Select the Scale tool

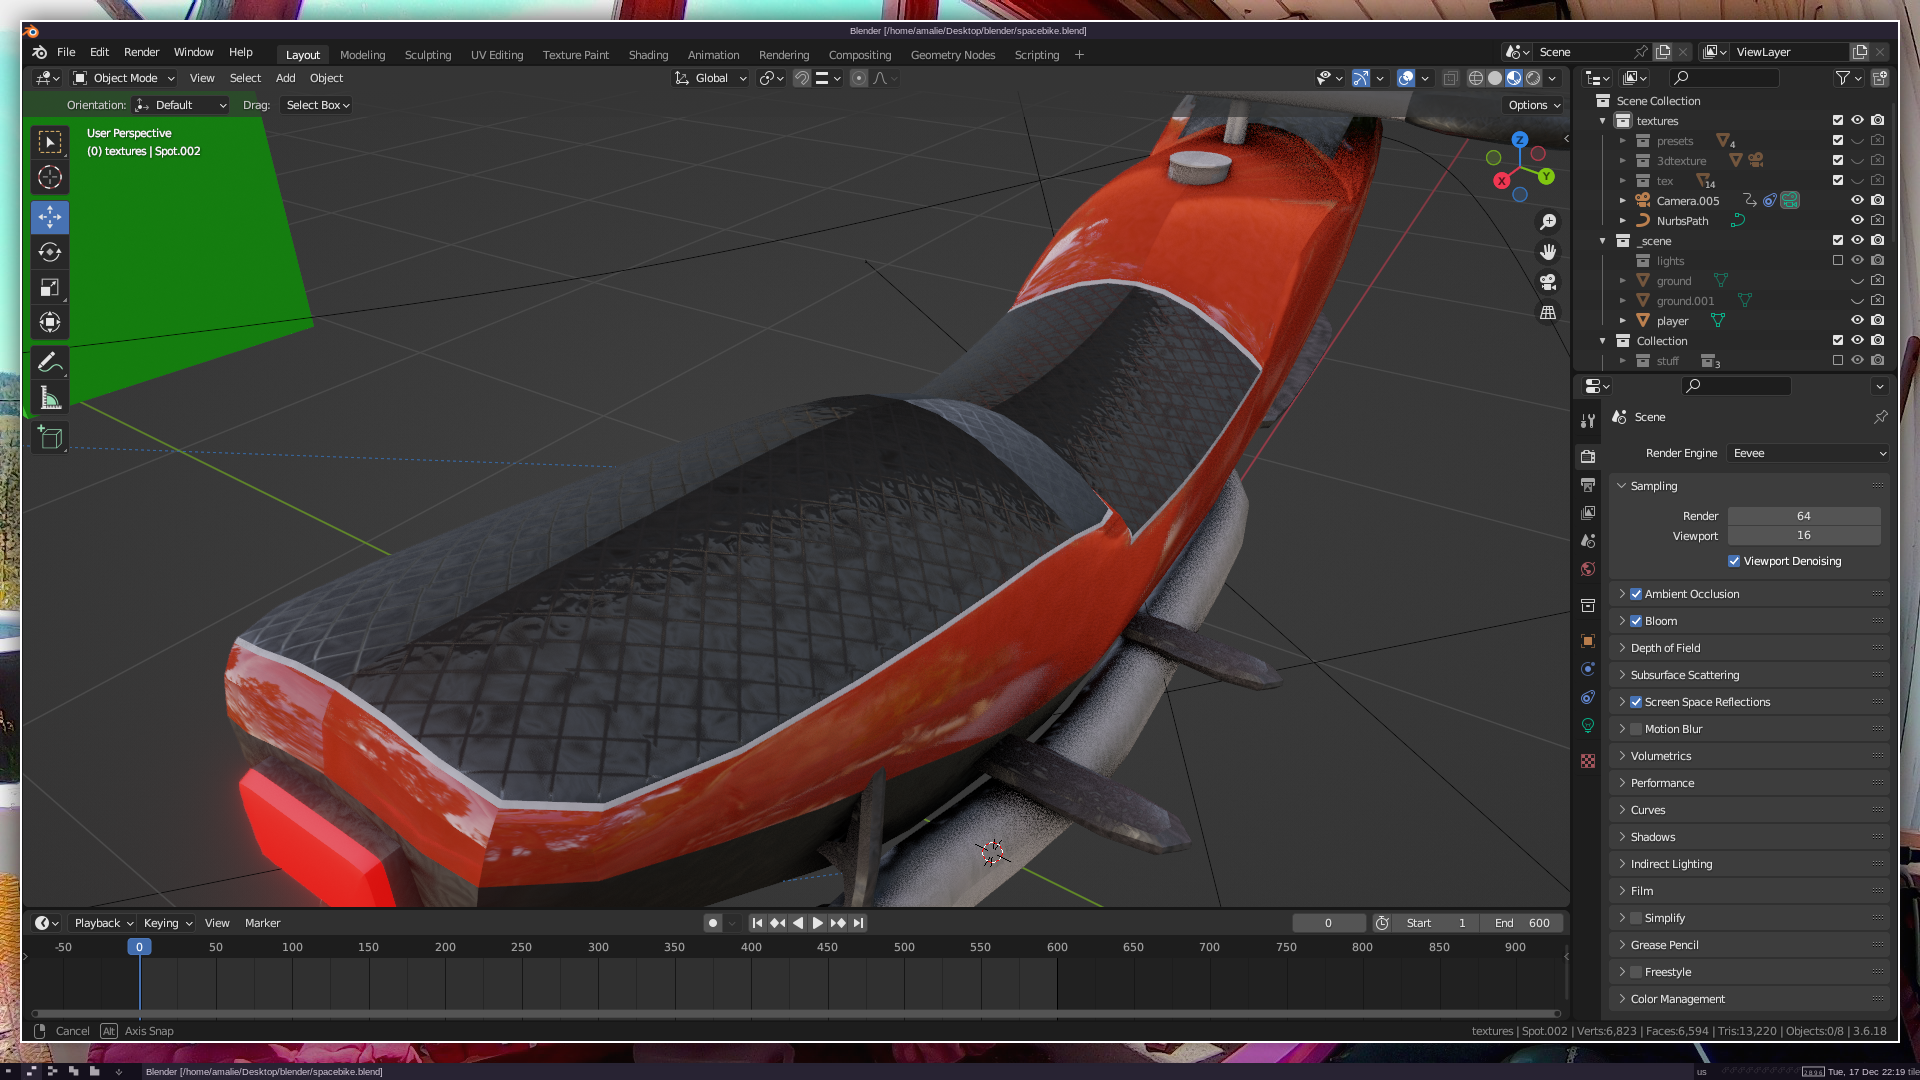(x=50, y=288)
